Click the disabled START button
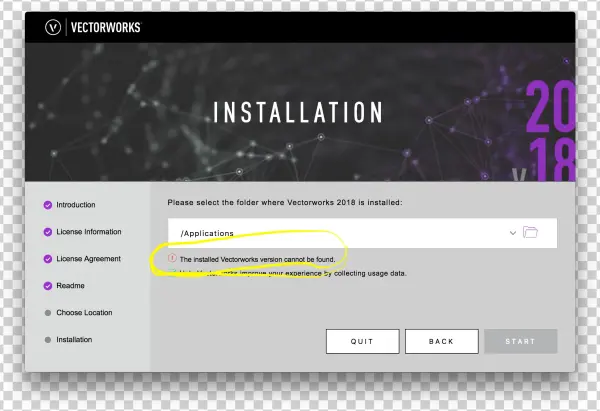This screenshot has width=600, height=411. pyautogui.click(x=520, y=341)
